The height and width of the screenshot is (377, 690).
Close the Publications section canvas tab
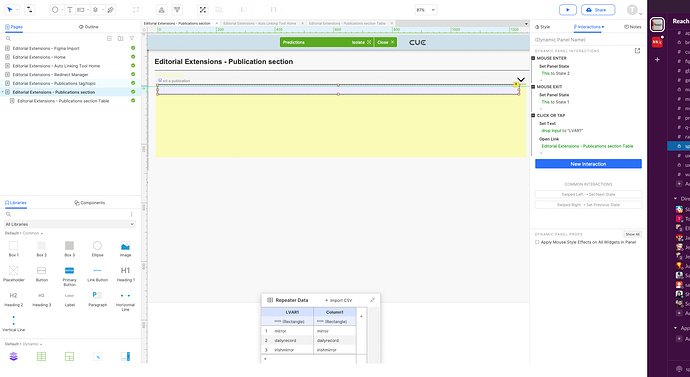[x=217, y=23]
